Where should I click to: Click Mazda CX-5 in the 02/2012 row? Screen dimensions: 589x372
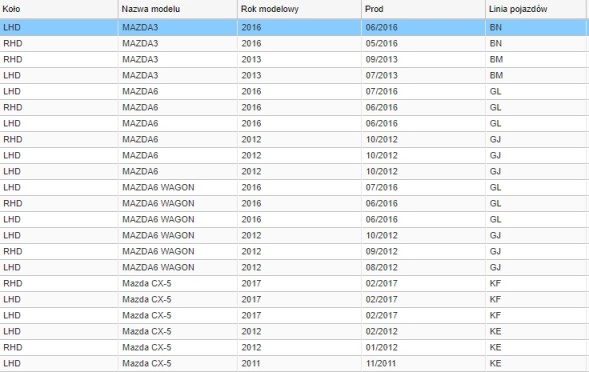tap(146, 331)
